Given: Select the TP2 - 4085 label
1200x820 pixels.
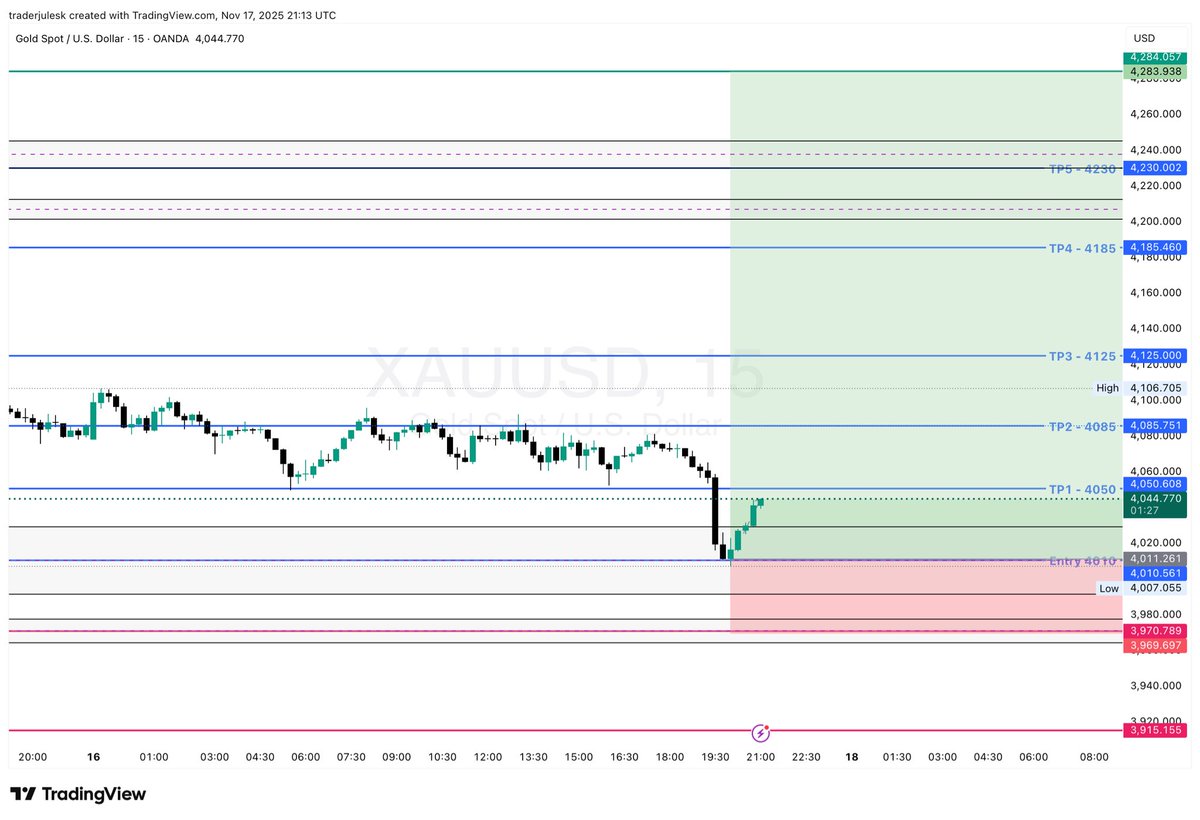Looking at the screenshot, I should pyautogui.click(x=1082, y=427).
